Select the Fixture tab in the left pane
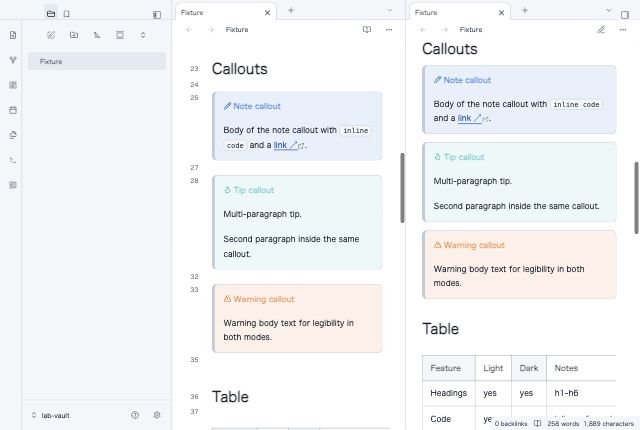 click(226, 13)
